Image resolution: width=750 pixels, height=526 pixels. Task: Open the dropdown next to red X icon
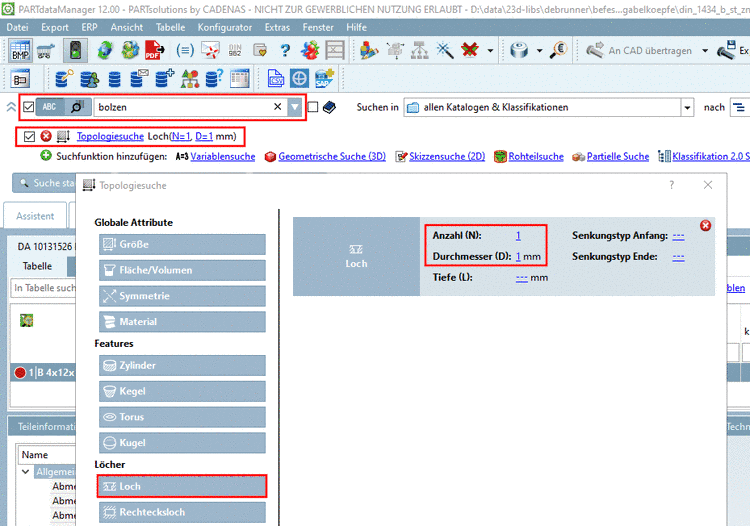click(x=490, y=50)
